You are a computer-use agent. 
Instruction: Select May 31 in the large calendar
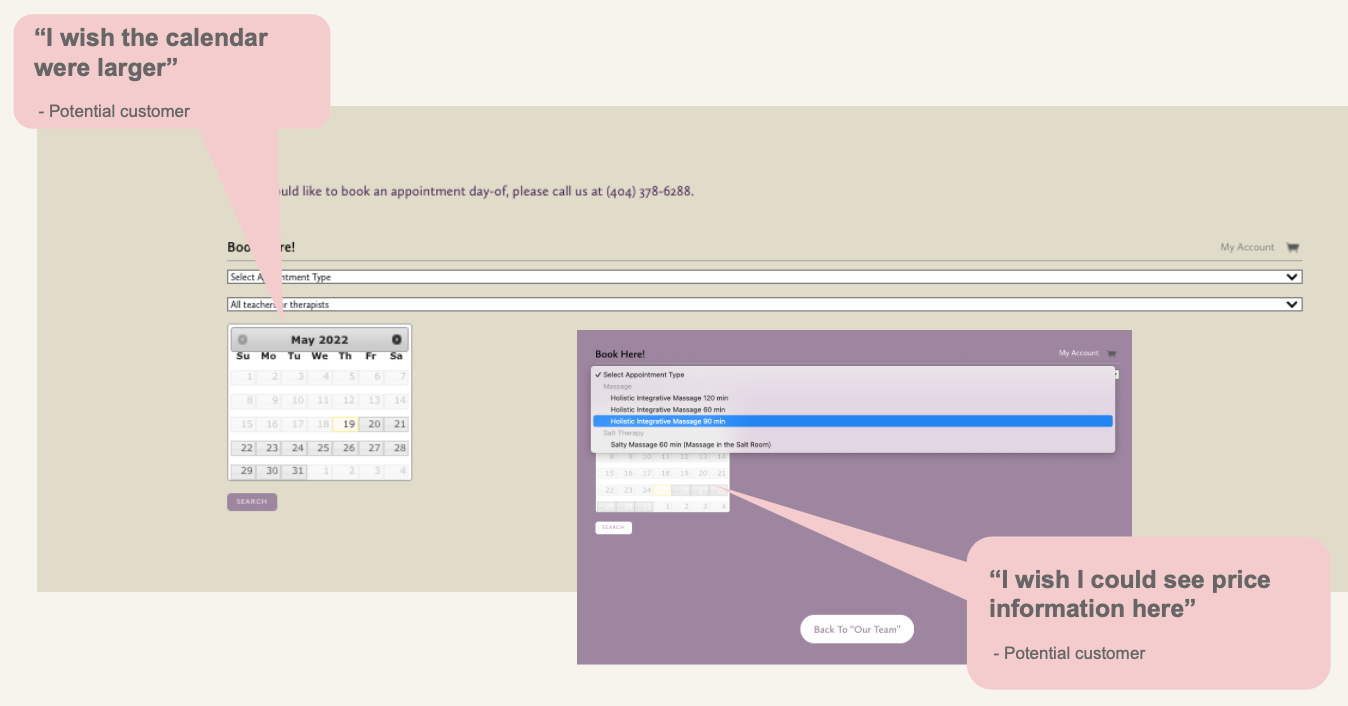tap(295, 471)
